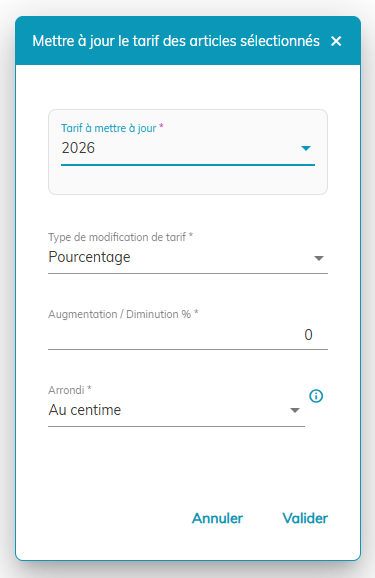This screenshot has width=375, height=578.
Task: Click the Pourcentage selected value
Action: [89, 257]
